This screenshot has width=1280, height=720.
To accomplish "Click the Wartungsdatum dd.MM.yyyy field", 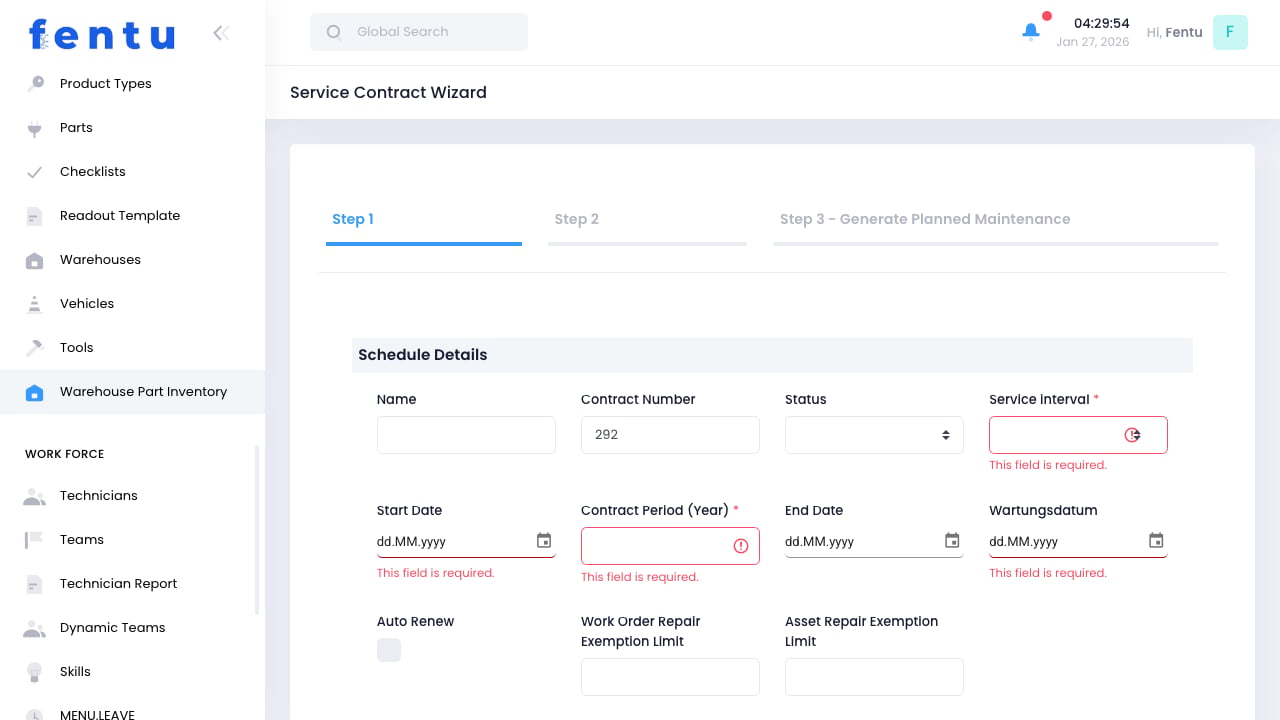I will tap(1078, 541).
